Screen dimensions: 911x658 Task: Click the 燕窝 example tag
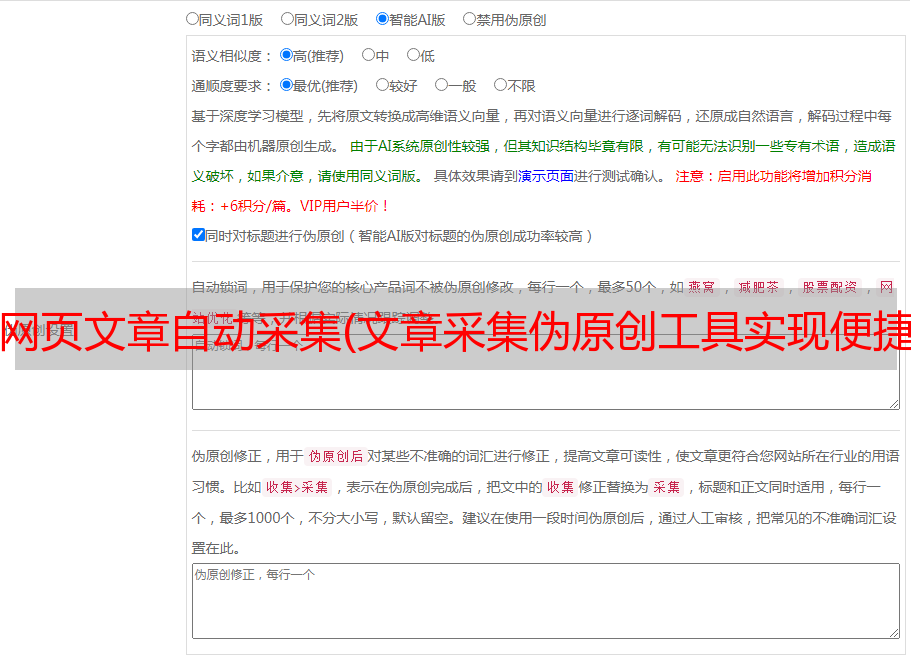701,287
